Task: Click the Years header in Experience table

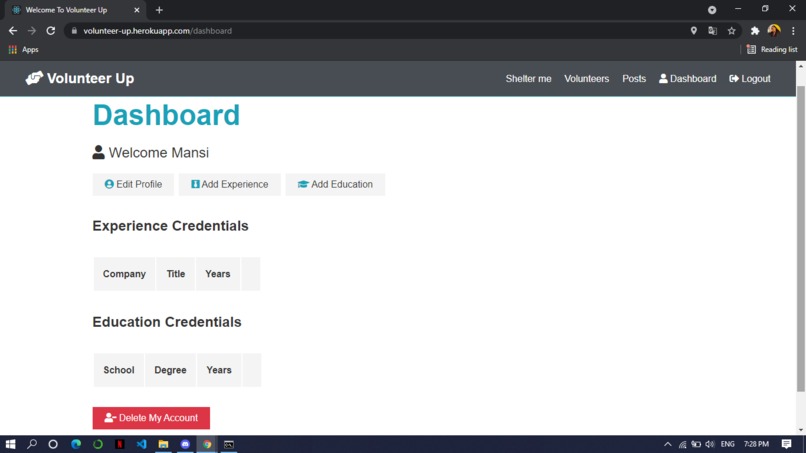Action: coord(217,274)
